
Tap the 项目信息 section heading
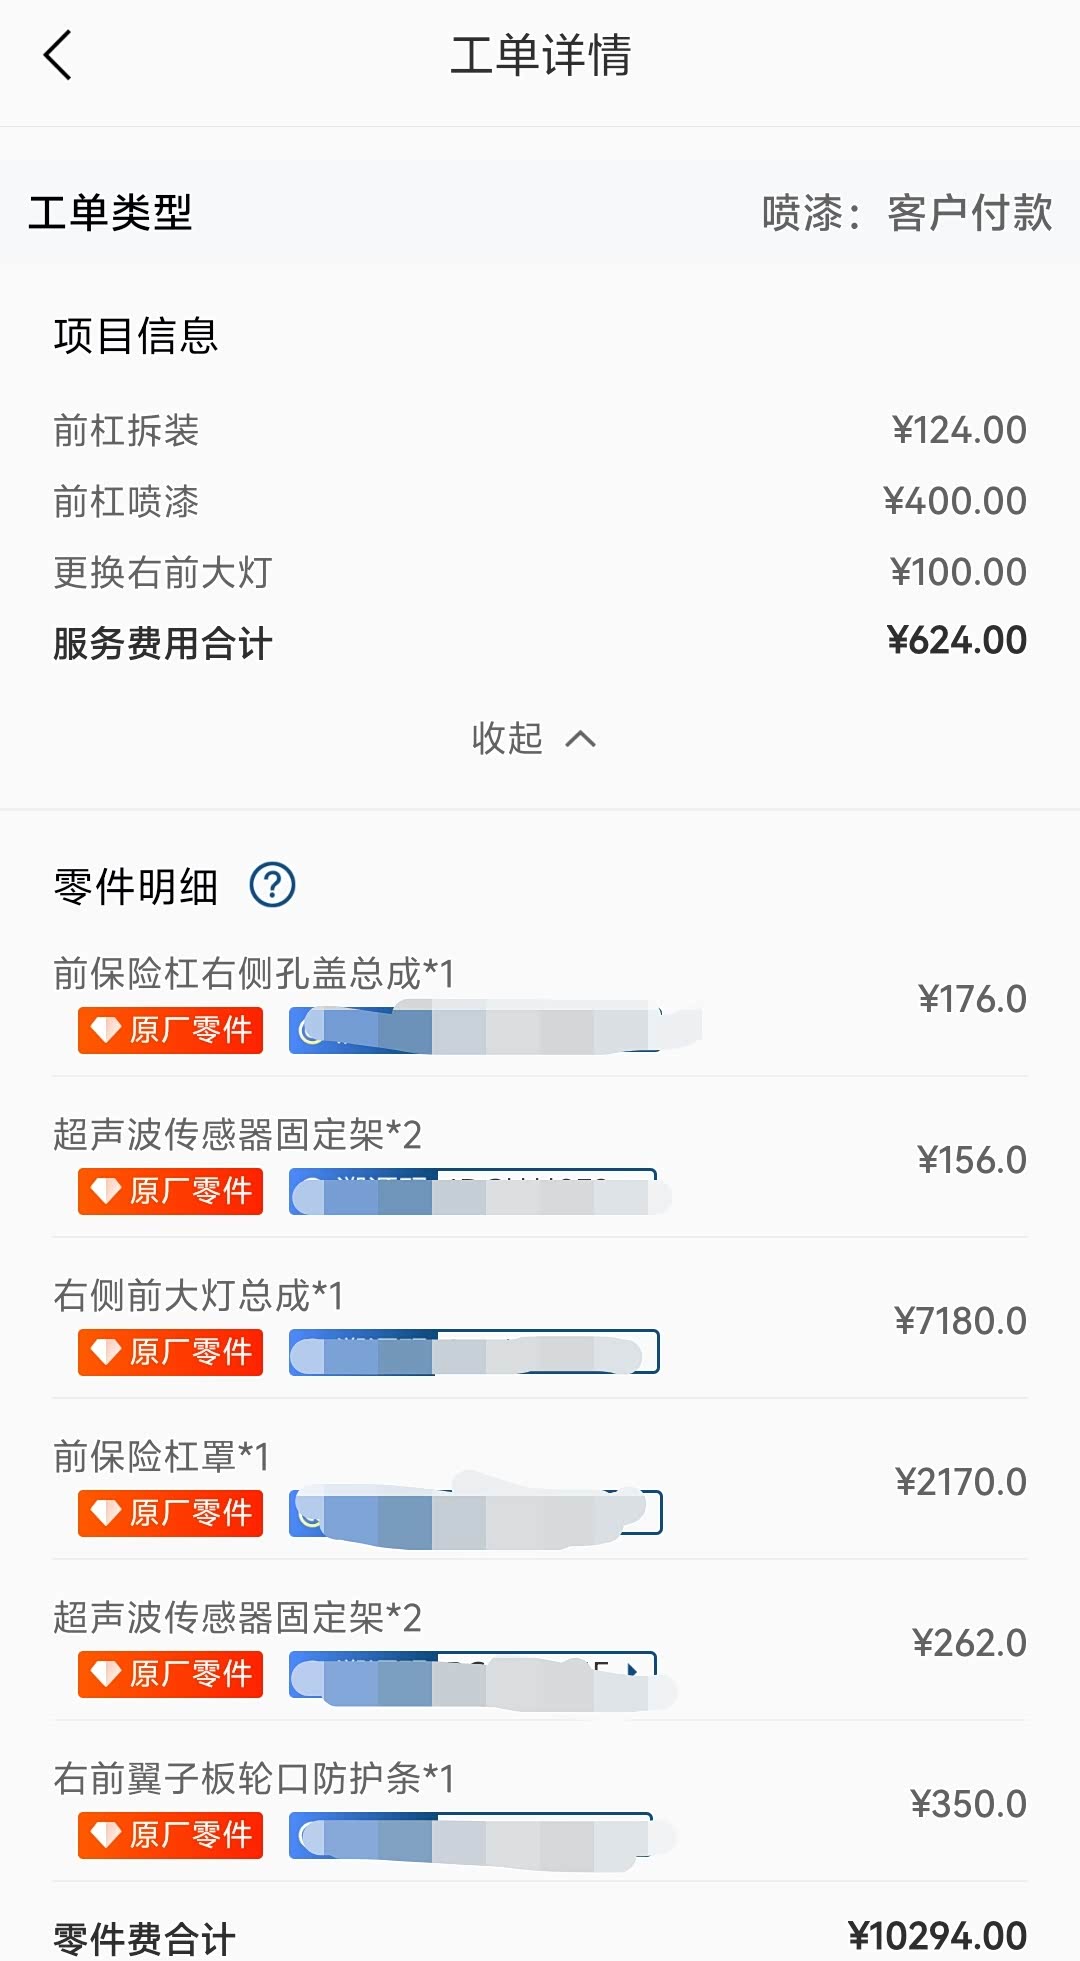click(x=136, y=336)
